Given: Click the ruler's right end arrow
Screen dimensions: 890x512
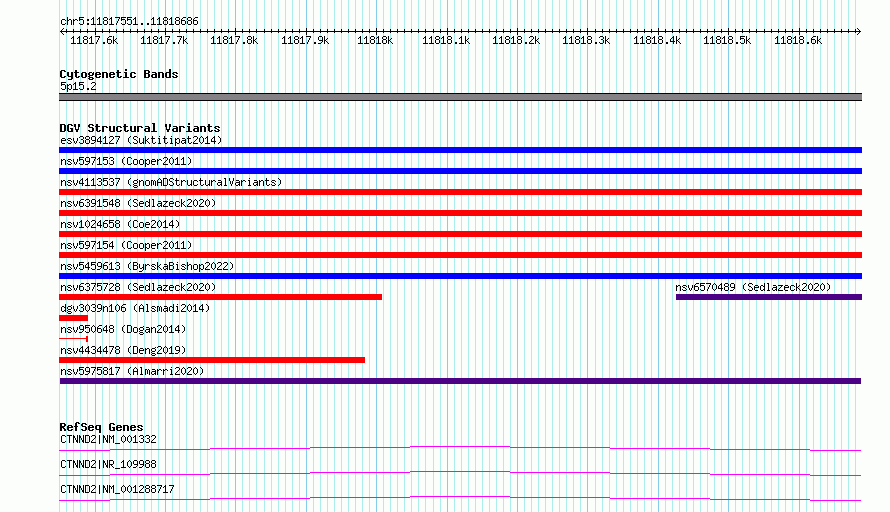Looking at the screenshot, I should pos(859,31).
